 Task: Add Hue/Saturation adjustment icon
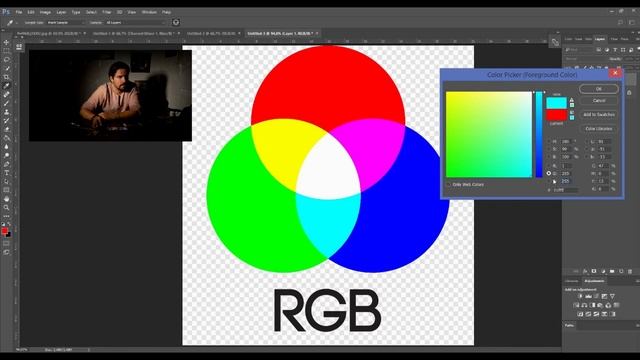[x=576, y=305]
